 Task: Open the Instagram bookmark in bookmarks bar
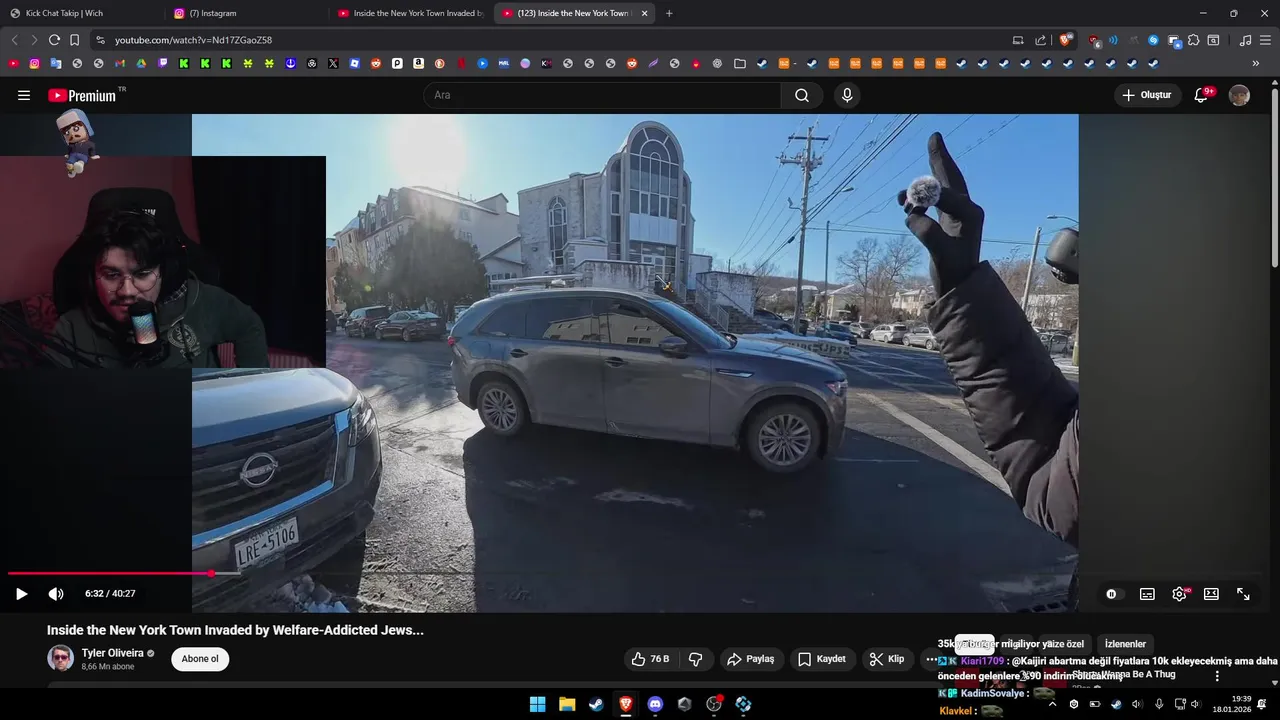click(x=34, y=63)
